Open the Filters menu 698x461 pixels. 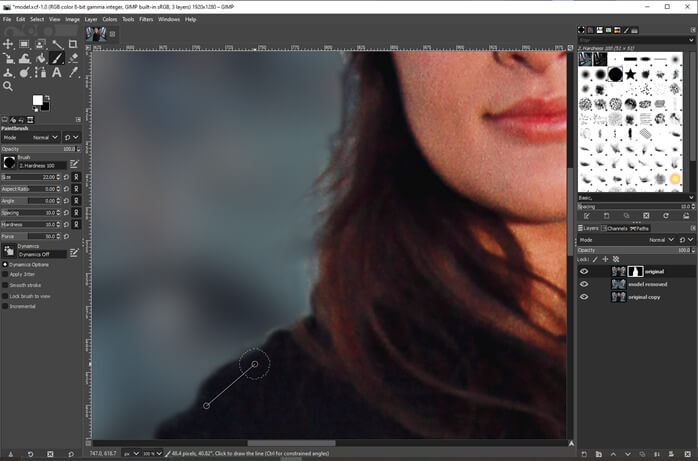(x=146, y=19)
